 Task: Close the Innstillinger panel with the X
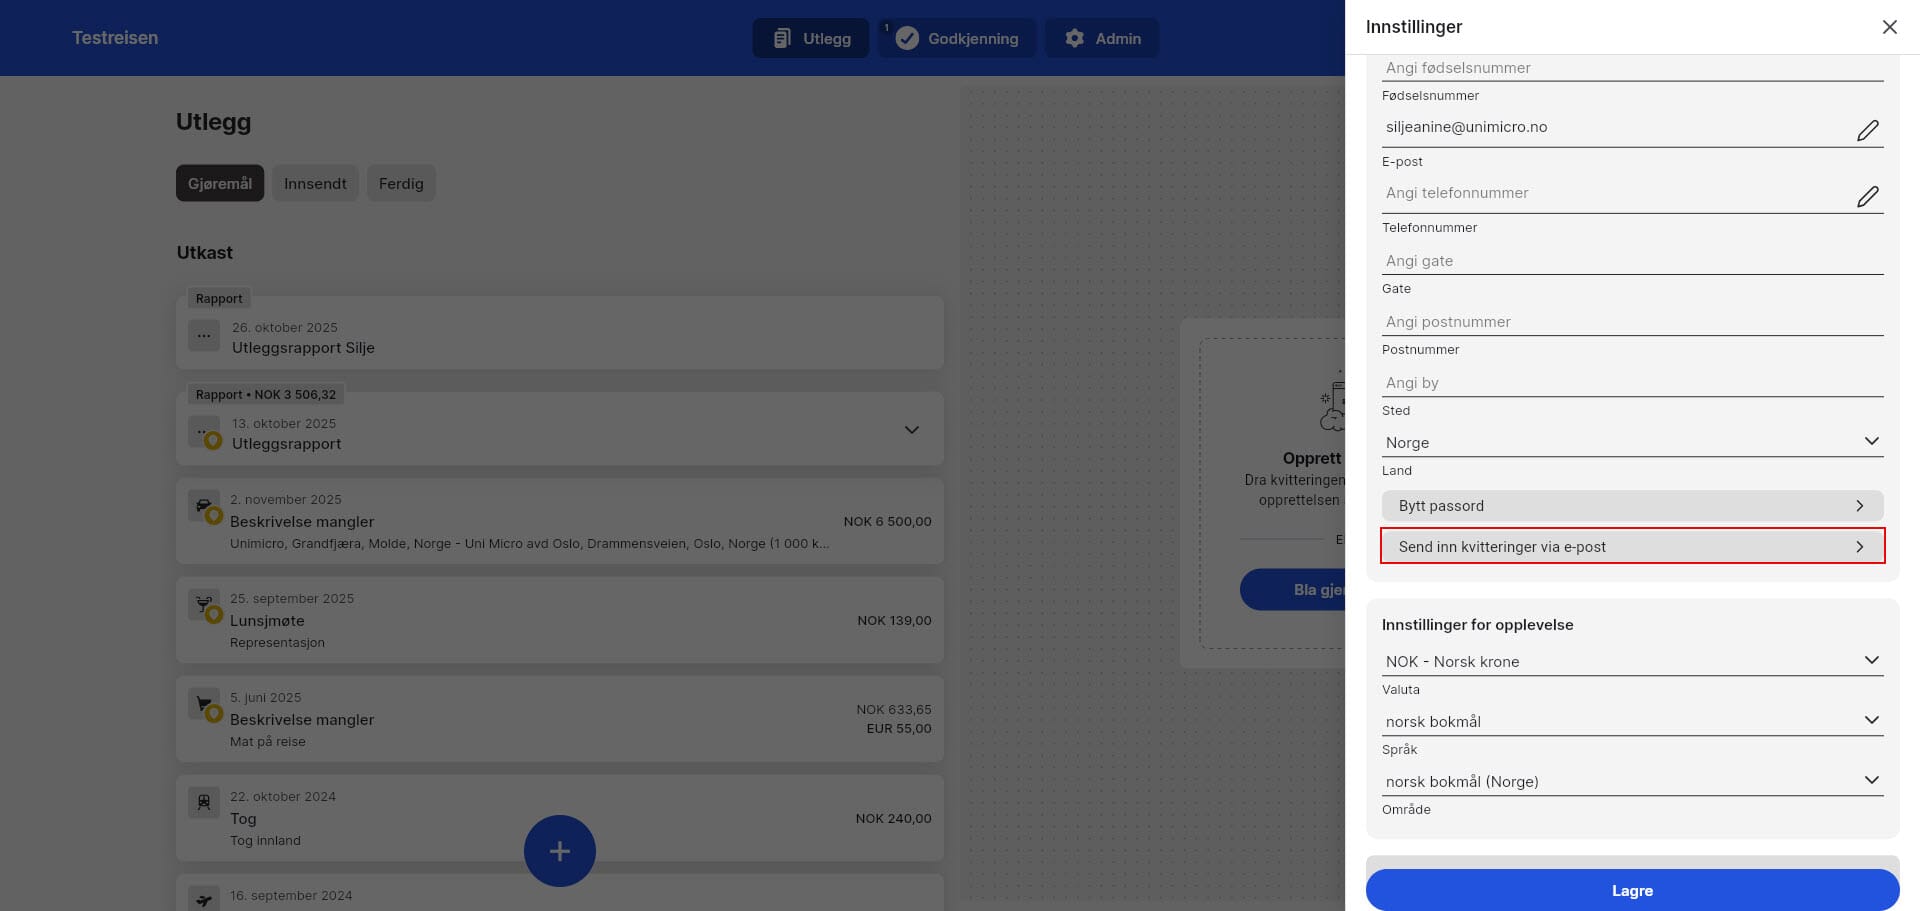1889,27
